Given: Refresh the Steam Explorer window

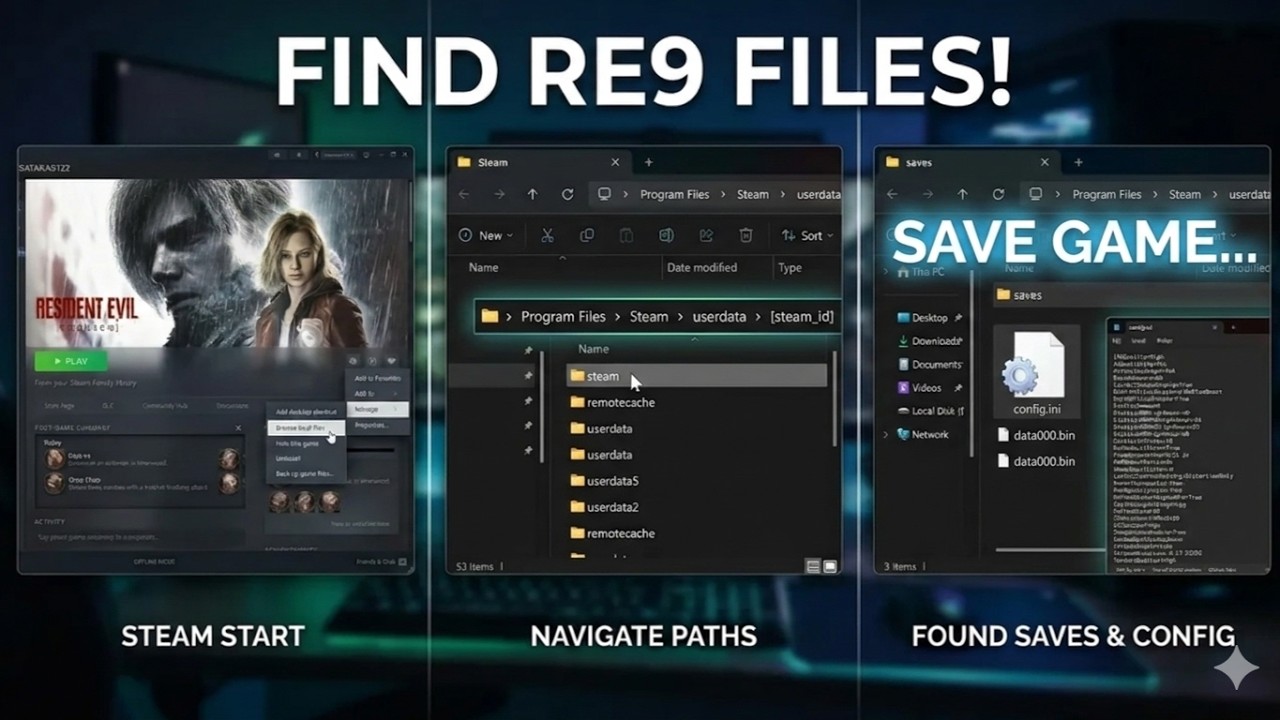Looking at the screenshot, I should tap(568, 195).
